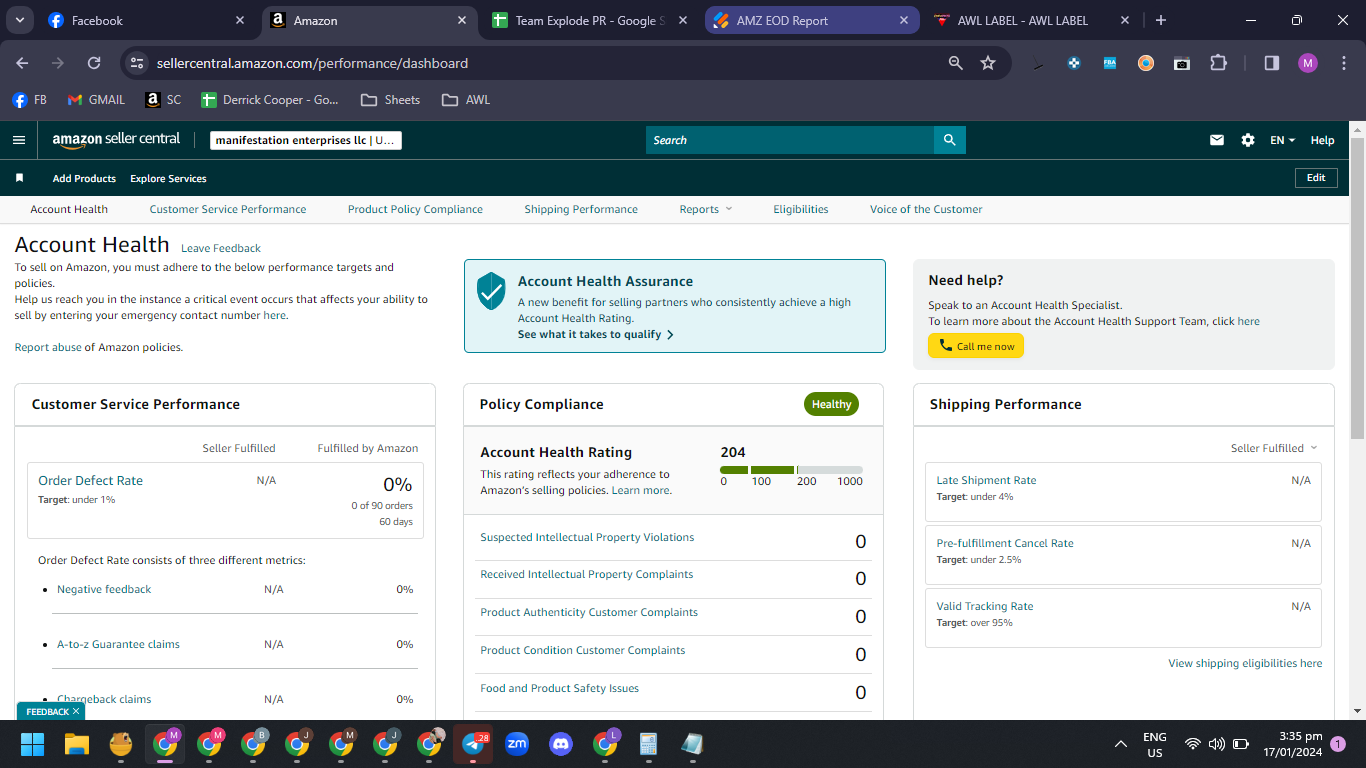Open Voice of the Customer menu

click(x=926, y=209)
